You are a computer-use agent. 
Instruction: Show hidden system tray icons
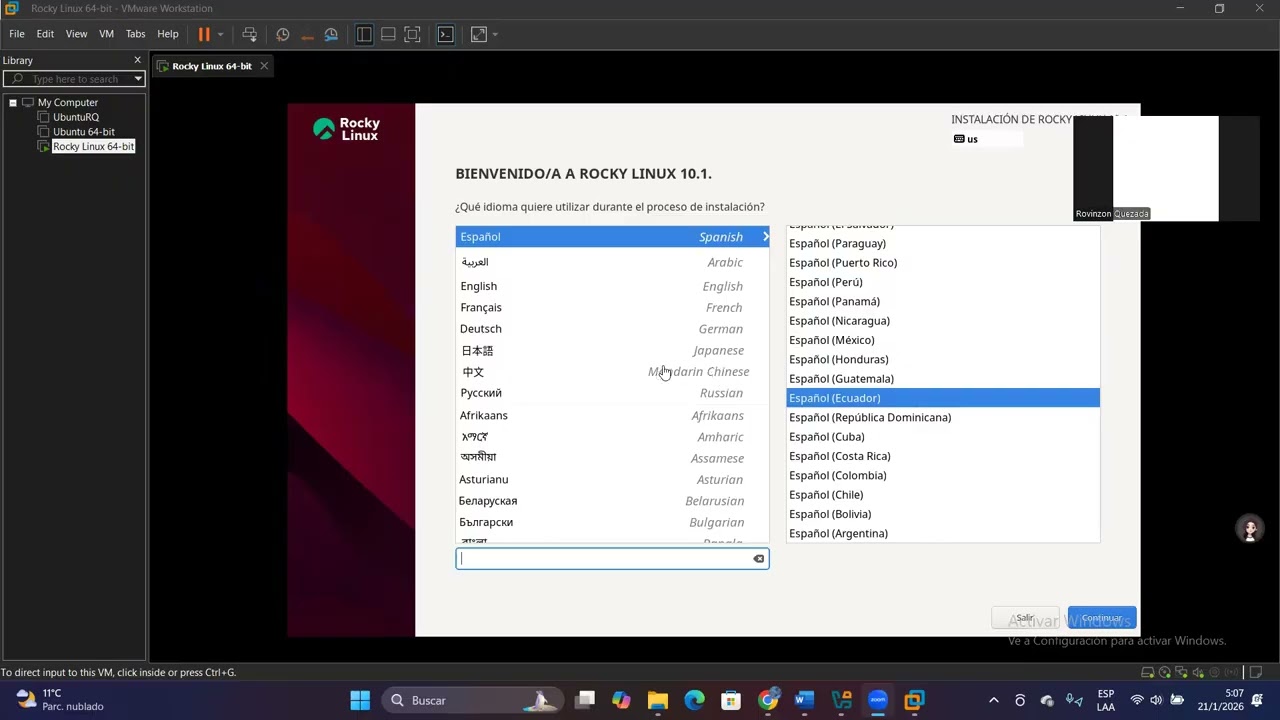point(993,700)
